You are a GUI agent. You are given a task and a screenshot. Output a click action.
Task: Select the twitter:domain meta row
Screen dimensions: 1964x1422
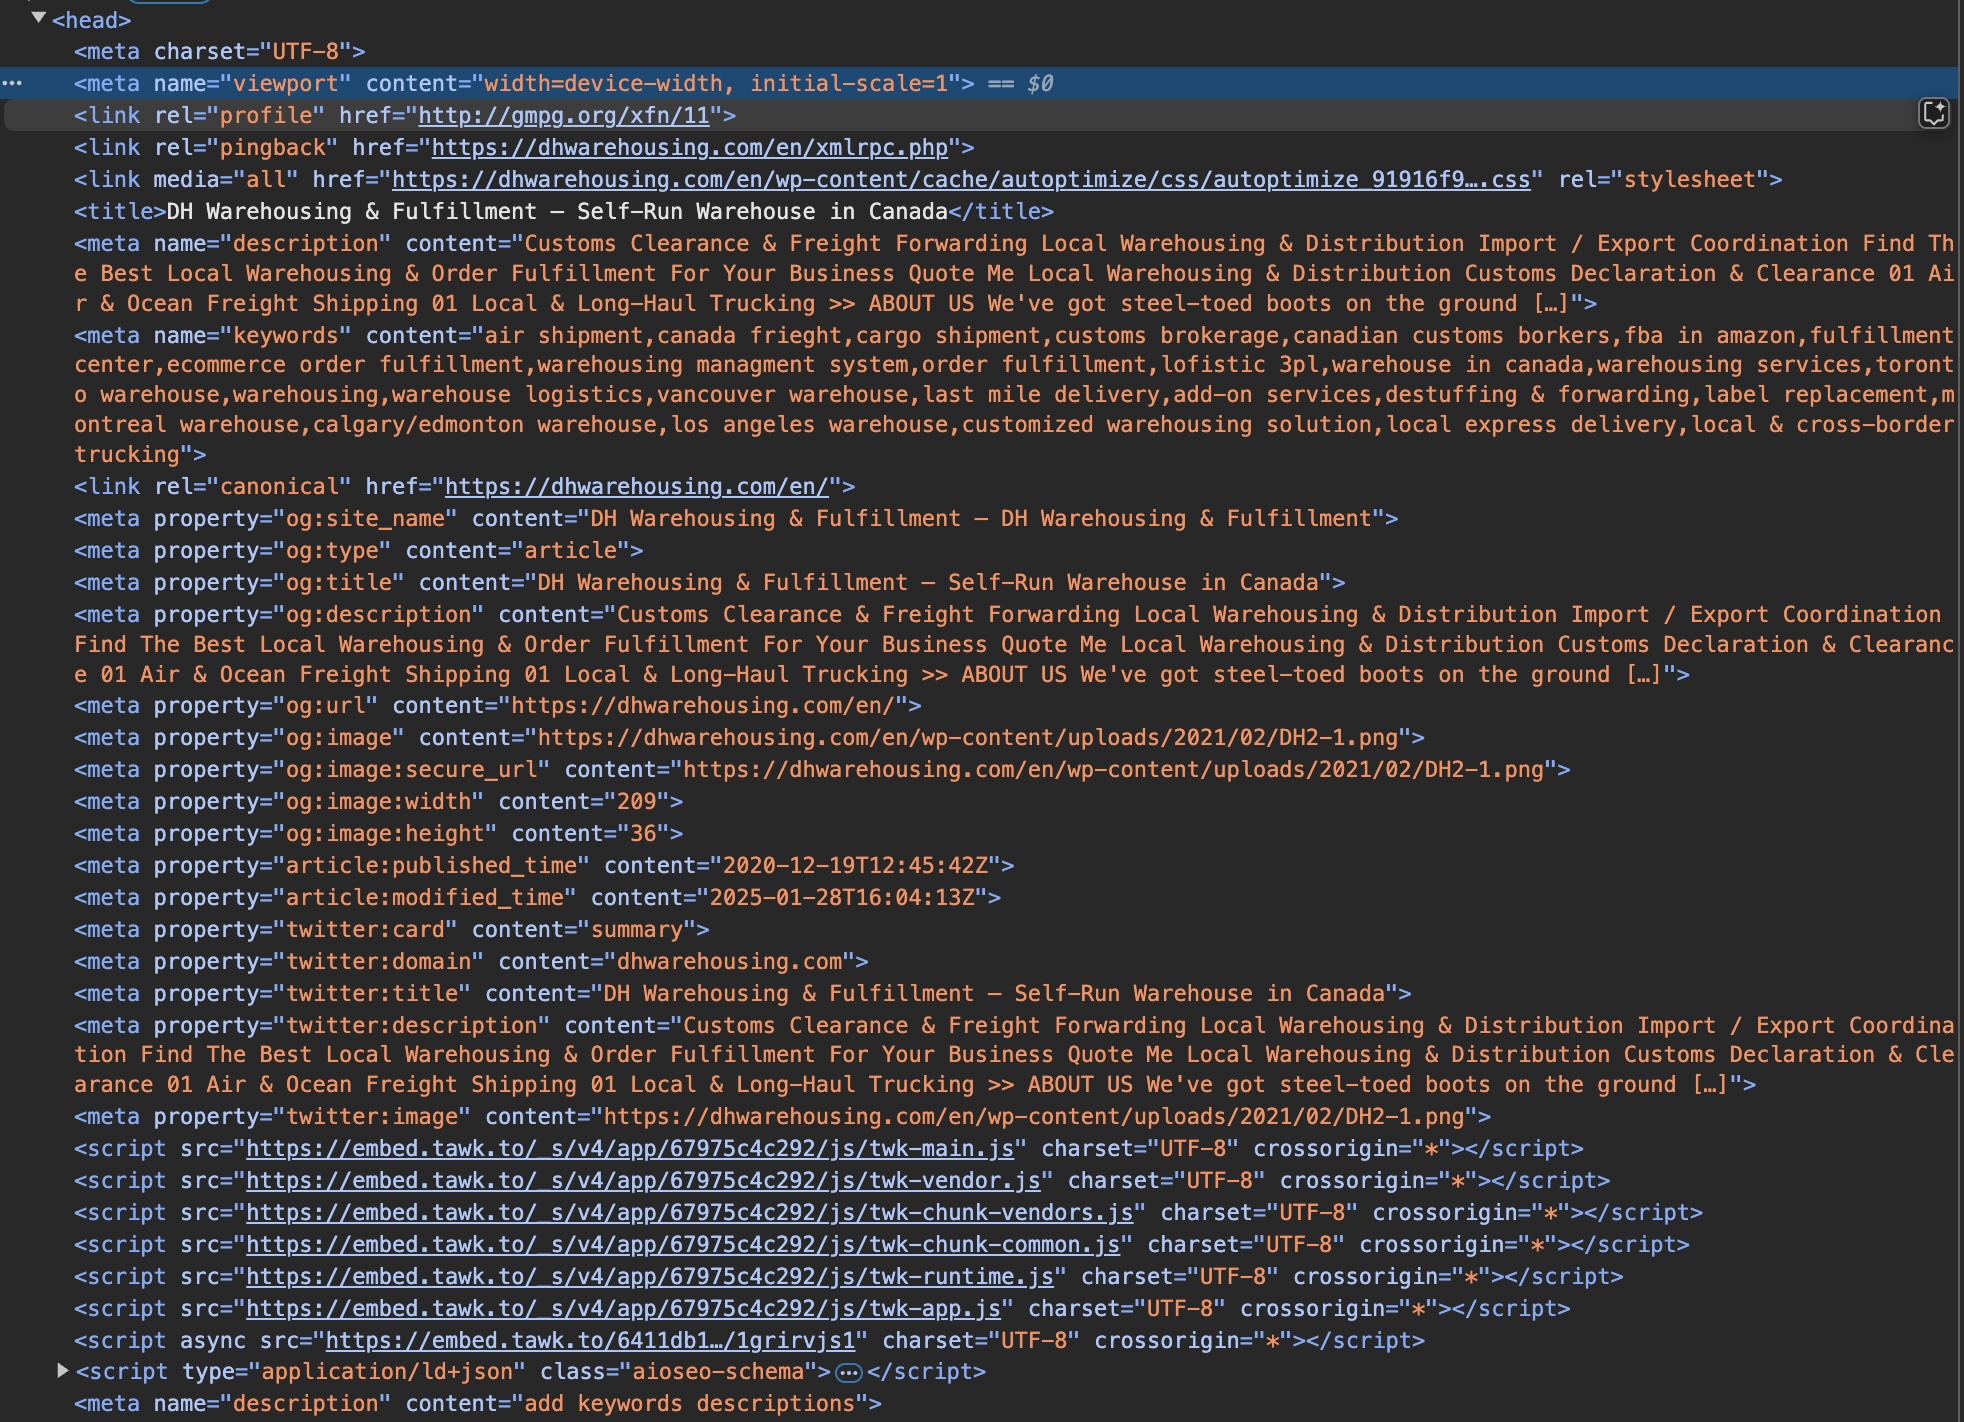coord(471,961)
